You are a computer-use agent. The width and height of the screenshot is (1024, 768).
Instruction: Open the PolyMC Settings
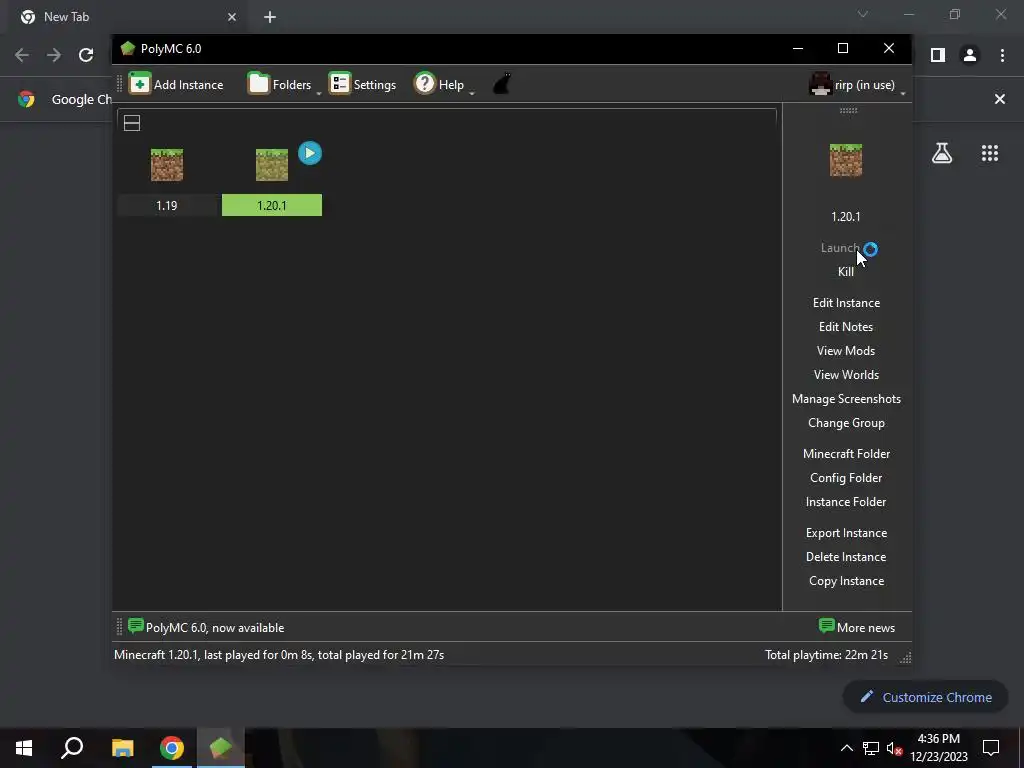coord(362,84)
